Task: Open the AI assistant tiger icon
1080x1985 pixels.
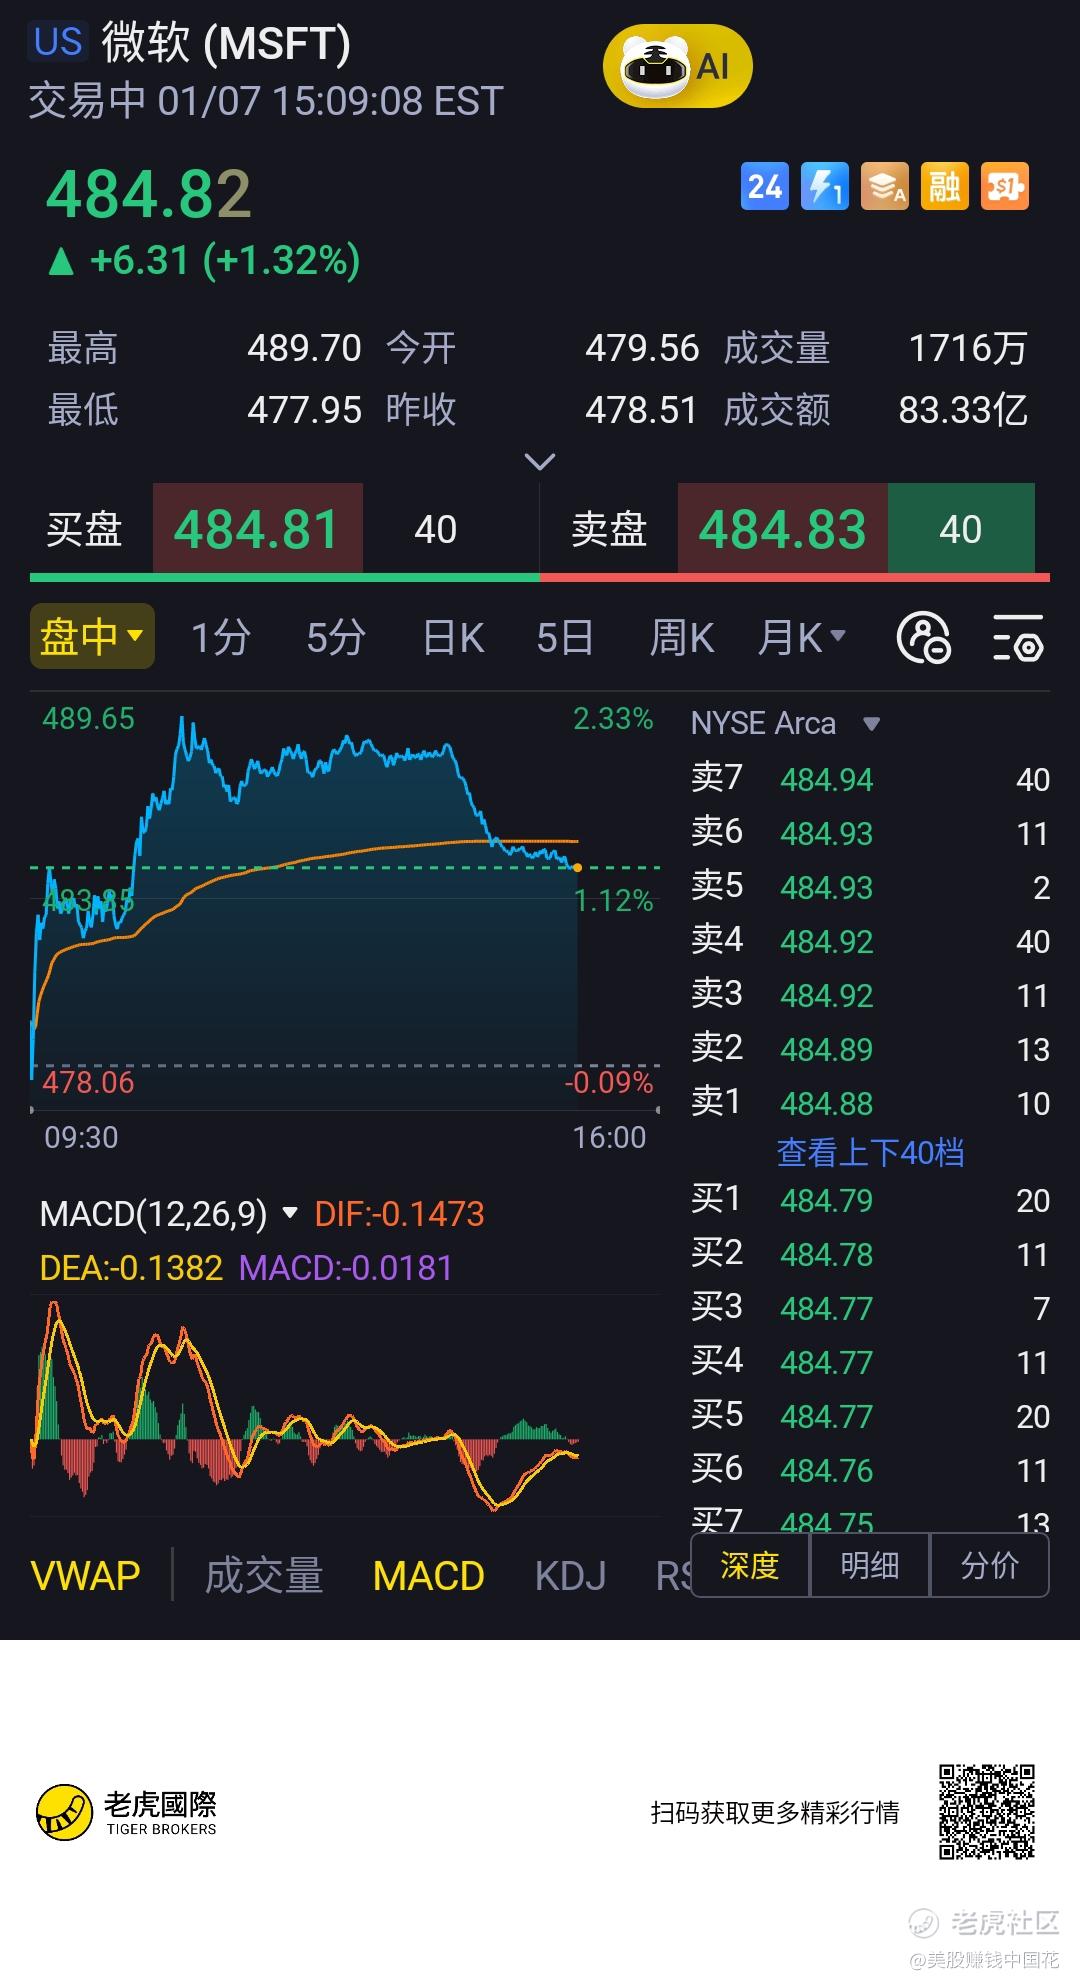Action: coord(677,67)
